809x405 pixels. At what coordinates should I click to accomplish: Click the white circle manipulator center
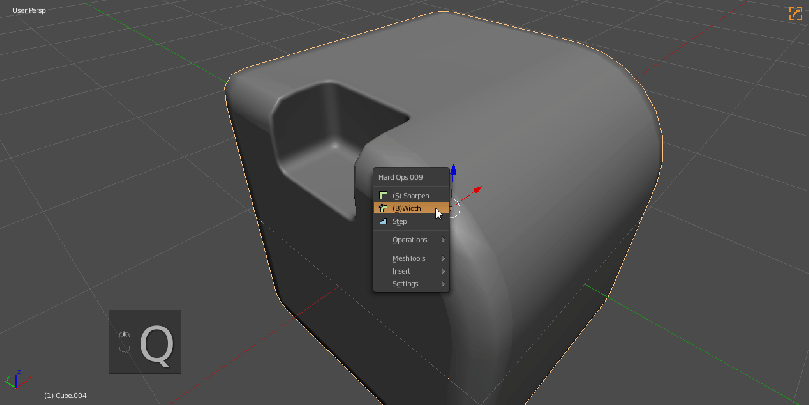tap(454, 207)
